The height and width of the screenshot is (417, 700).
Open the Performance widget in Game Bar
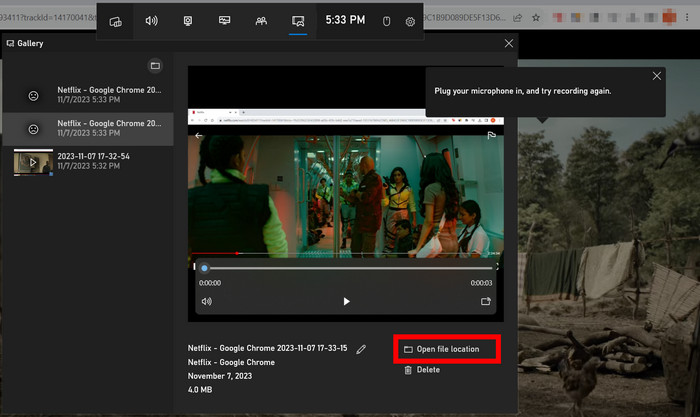225,21
